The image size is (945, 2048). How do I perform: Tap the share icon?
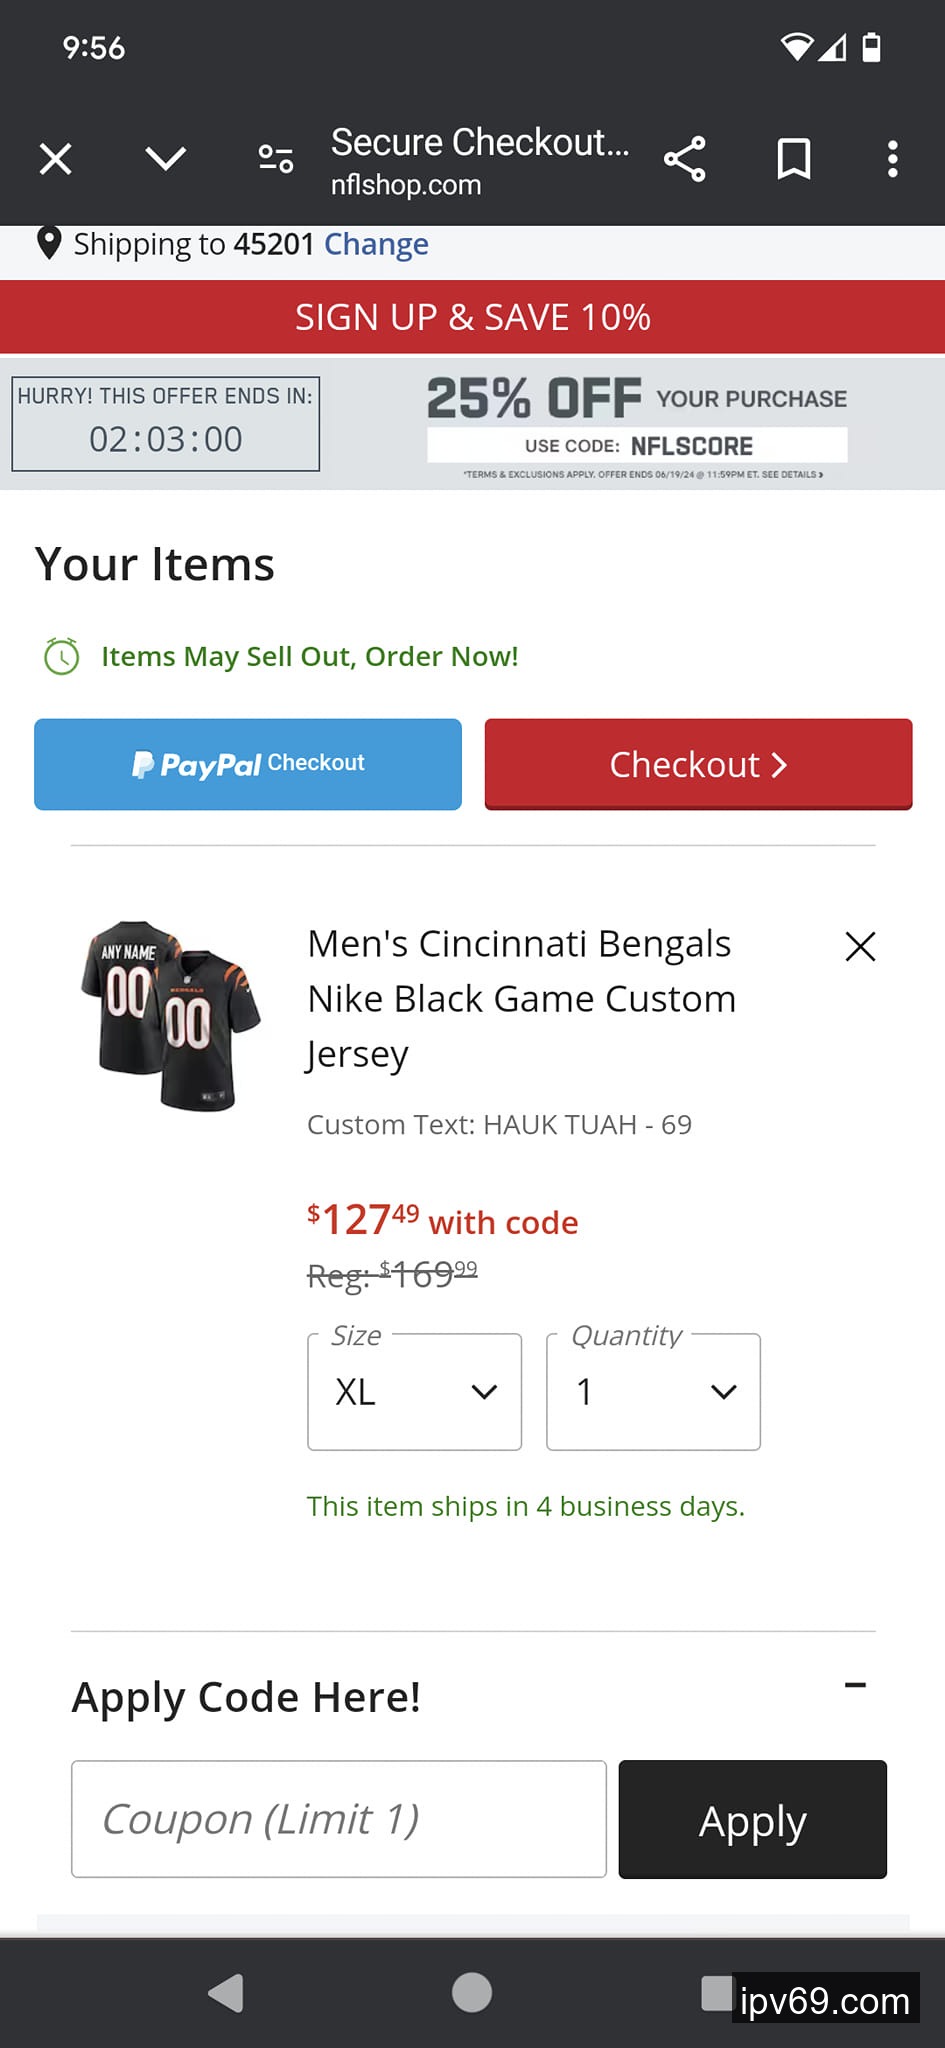(685, 159)
